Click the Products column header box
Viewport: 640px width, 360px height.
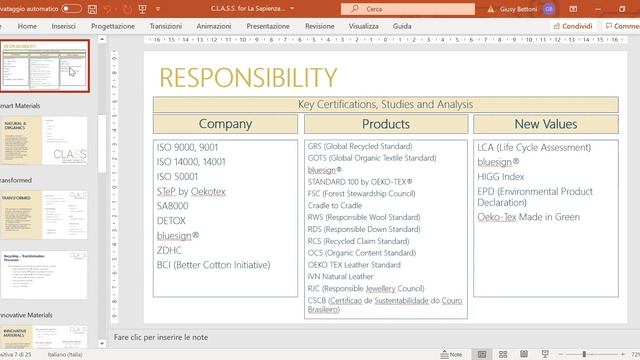386,124
